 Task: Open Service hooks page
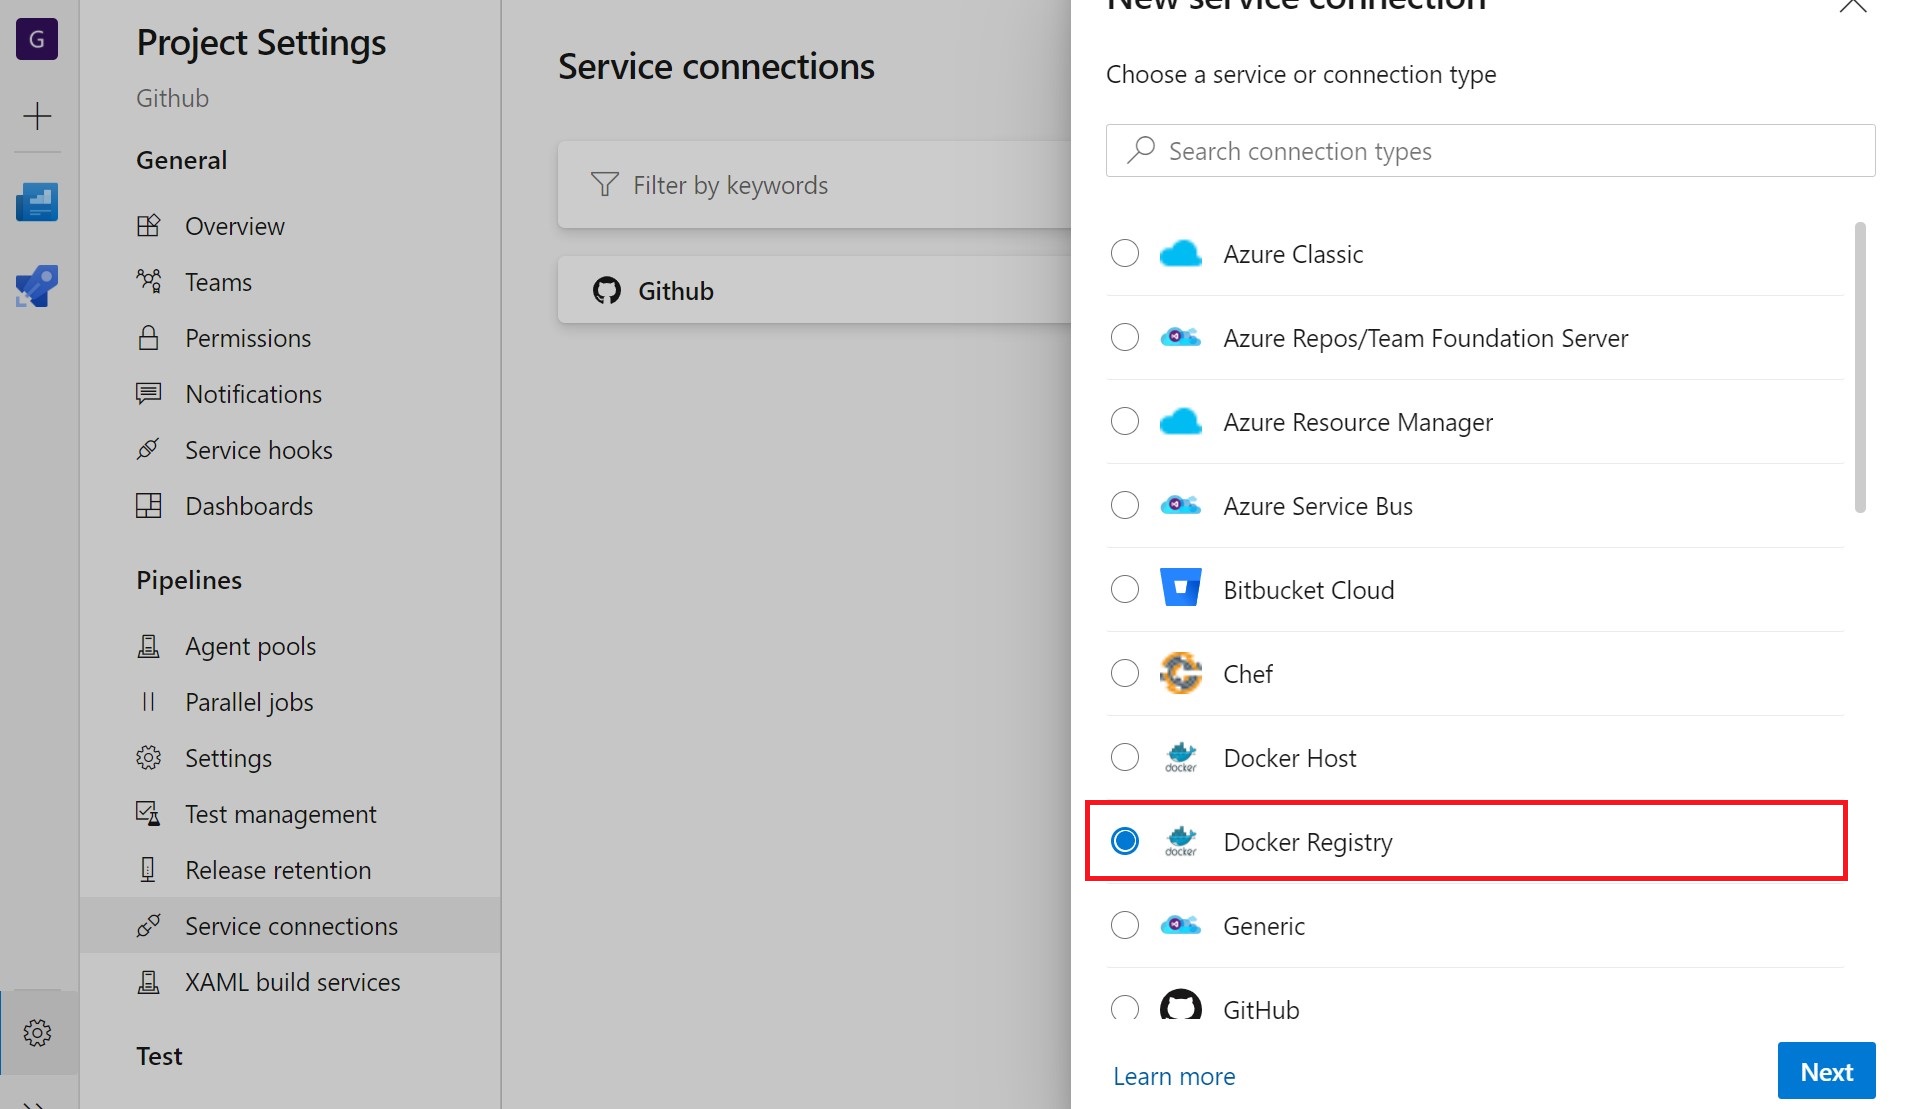pos(290,450)
